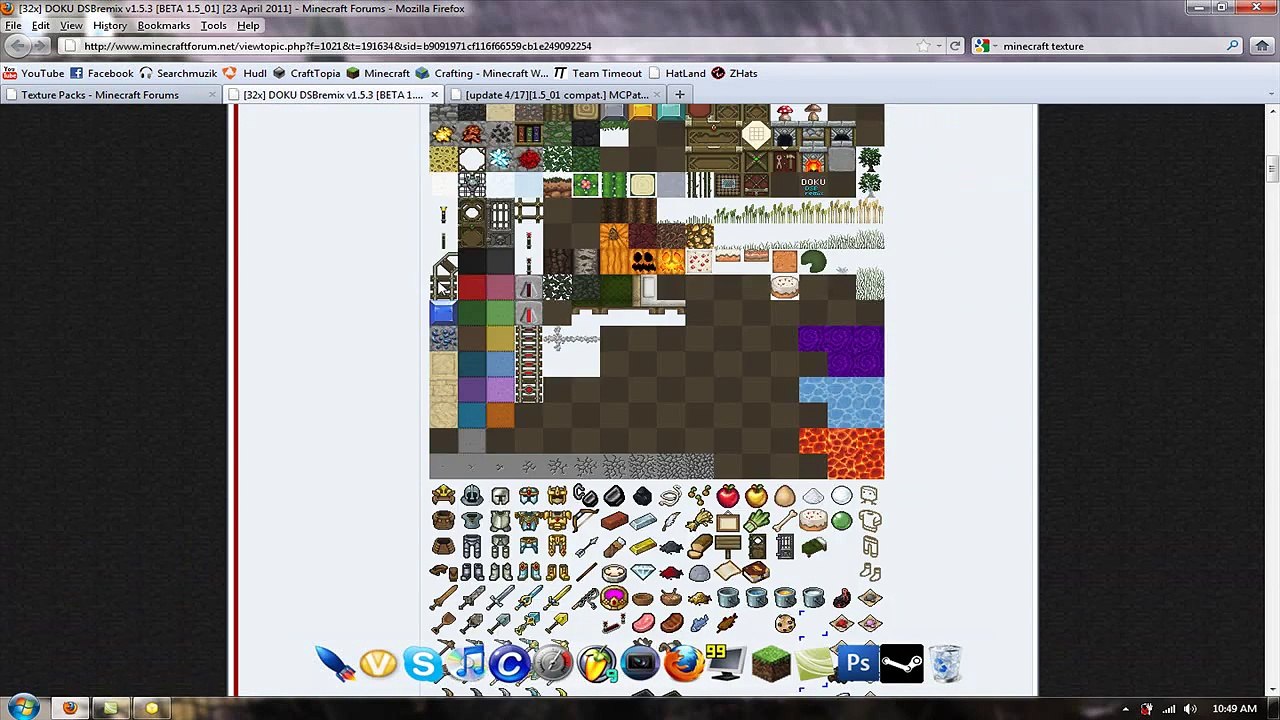Open FL Studio from the dock

click(x=596, y=664)
